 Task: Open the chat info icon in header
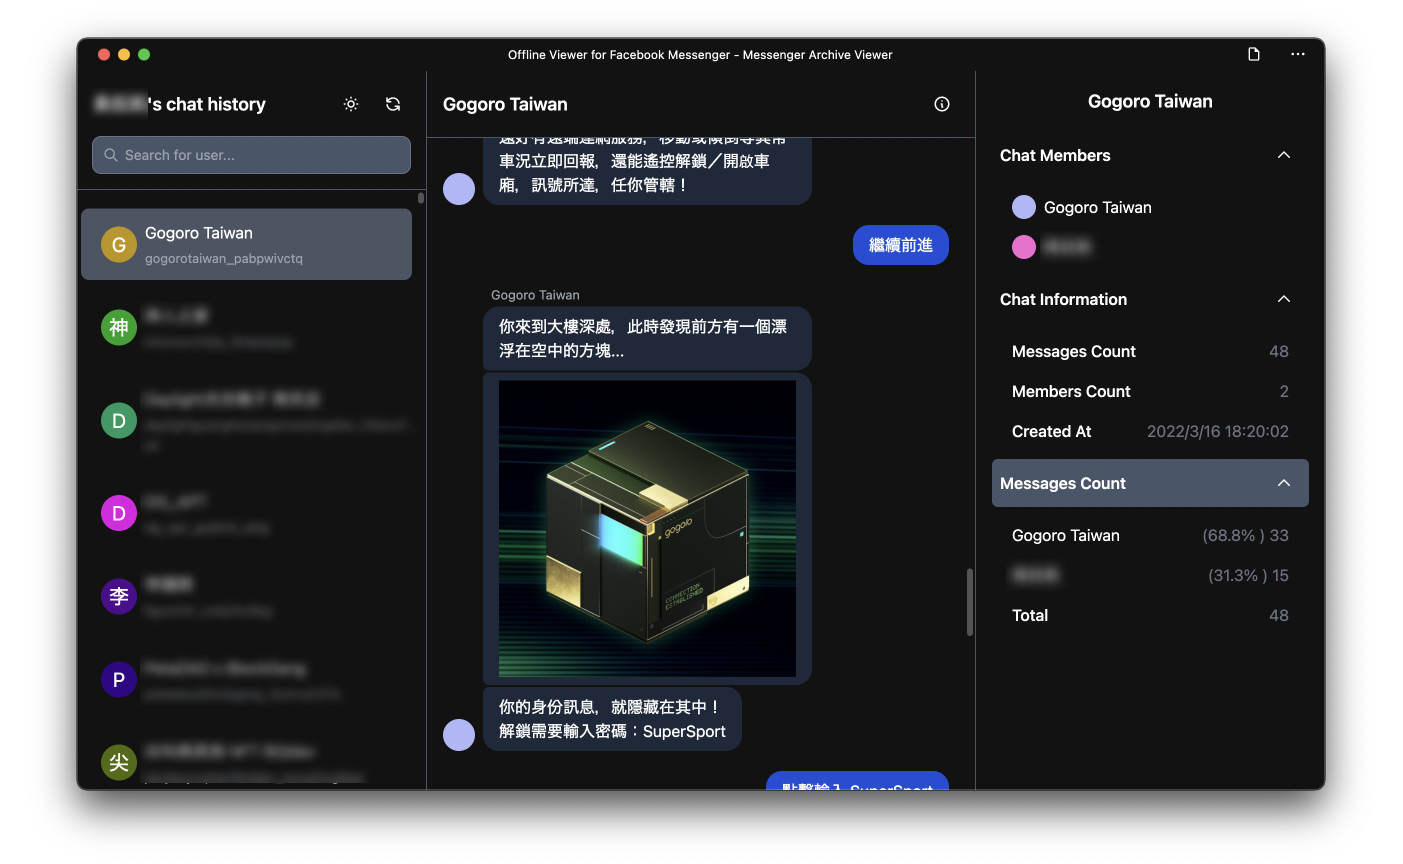[942, 104]
